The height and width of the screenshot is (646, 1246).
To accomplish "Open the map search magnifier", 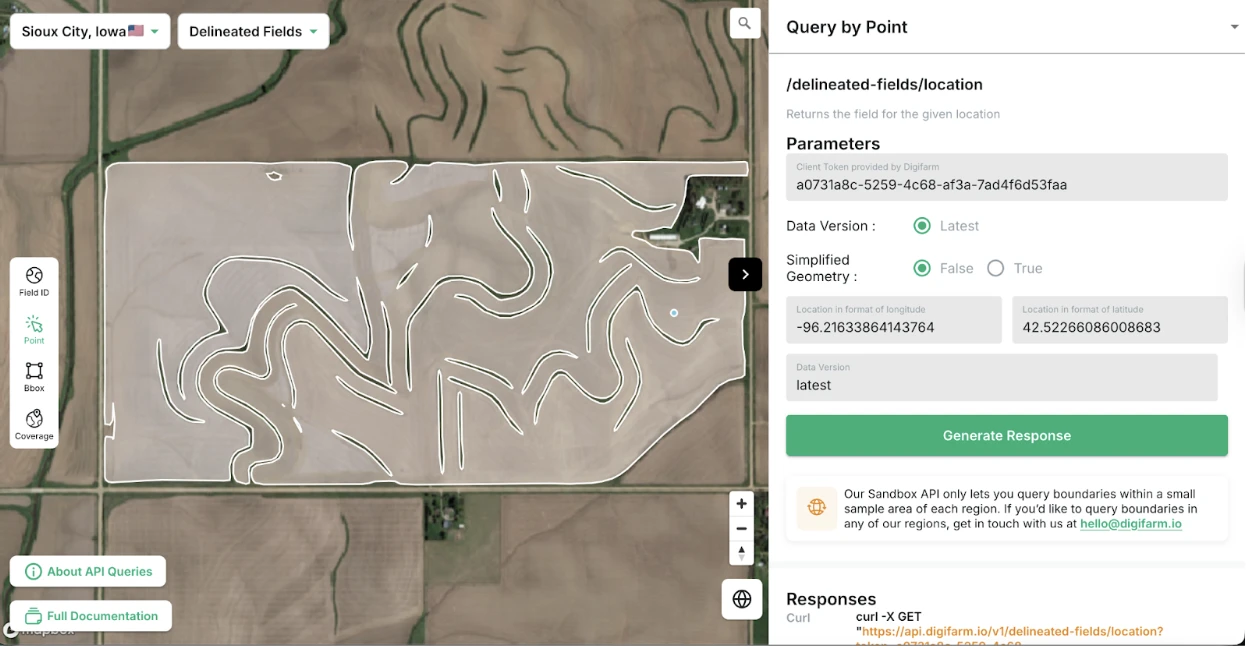I will (x=745, y=23).
